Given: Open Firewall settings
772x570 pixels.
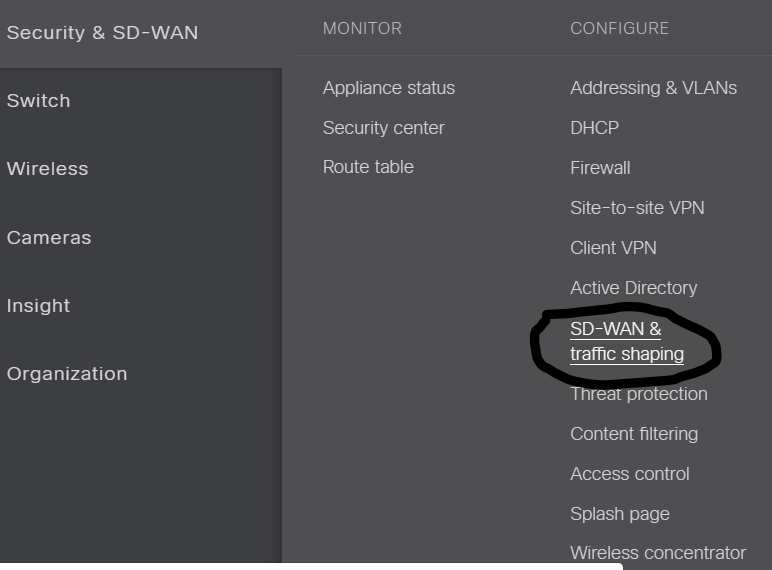Looking at the screenshot, I should click(600, 168).
